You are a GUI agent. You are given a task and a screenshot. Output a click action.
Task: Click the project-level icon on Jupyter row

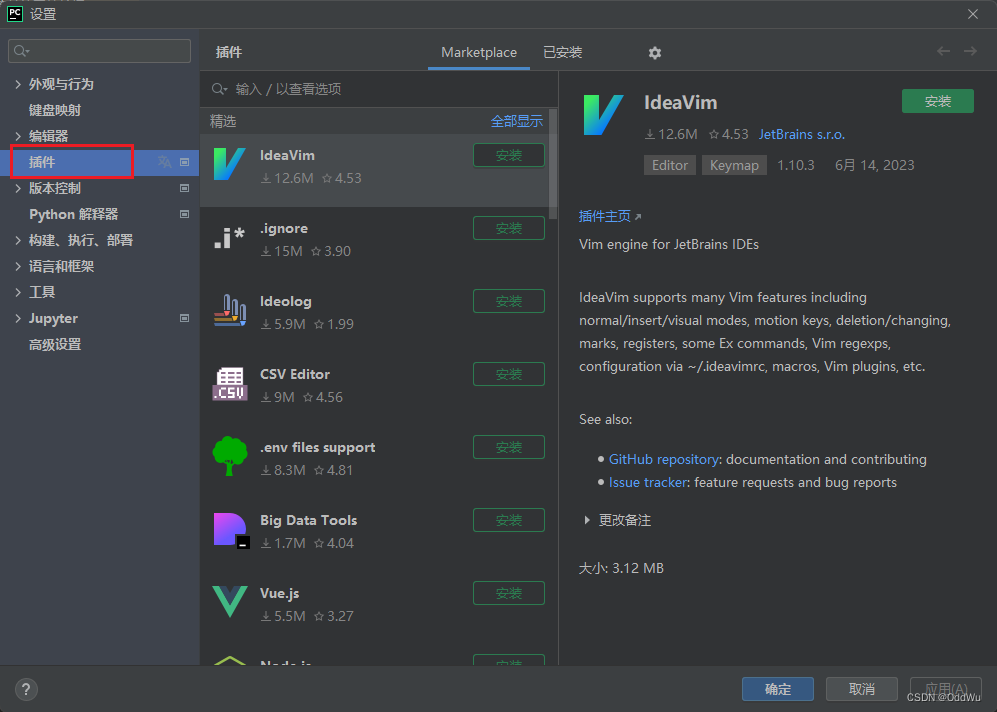coord(184,318)
